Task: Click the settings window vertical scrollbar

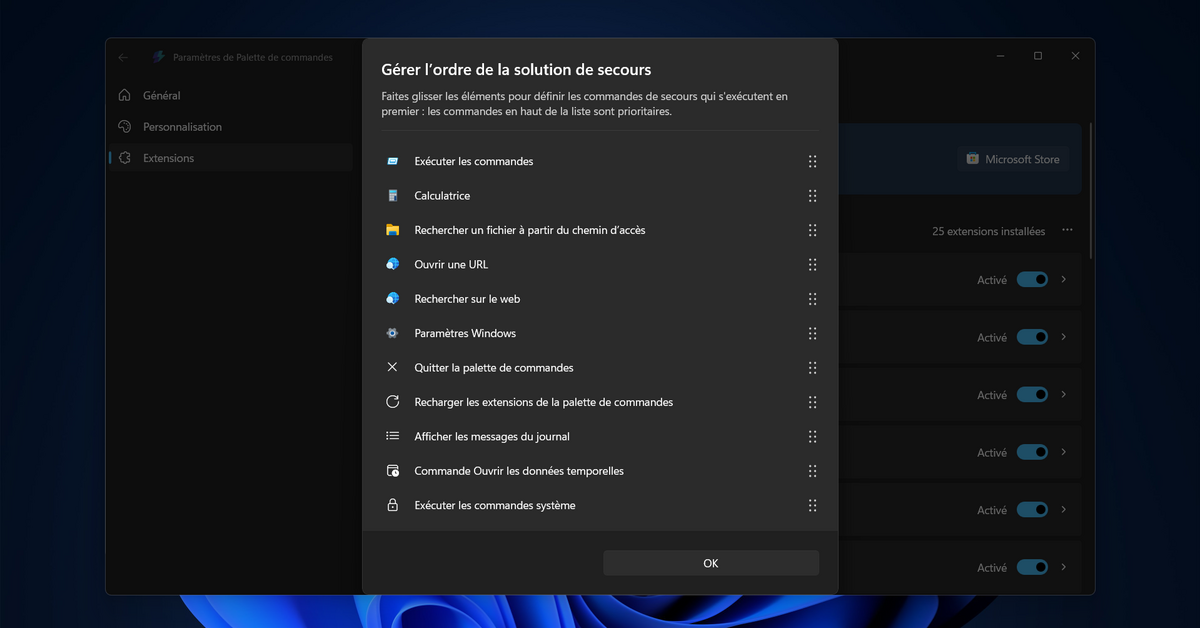Action: pos(1090,190)
